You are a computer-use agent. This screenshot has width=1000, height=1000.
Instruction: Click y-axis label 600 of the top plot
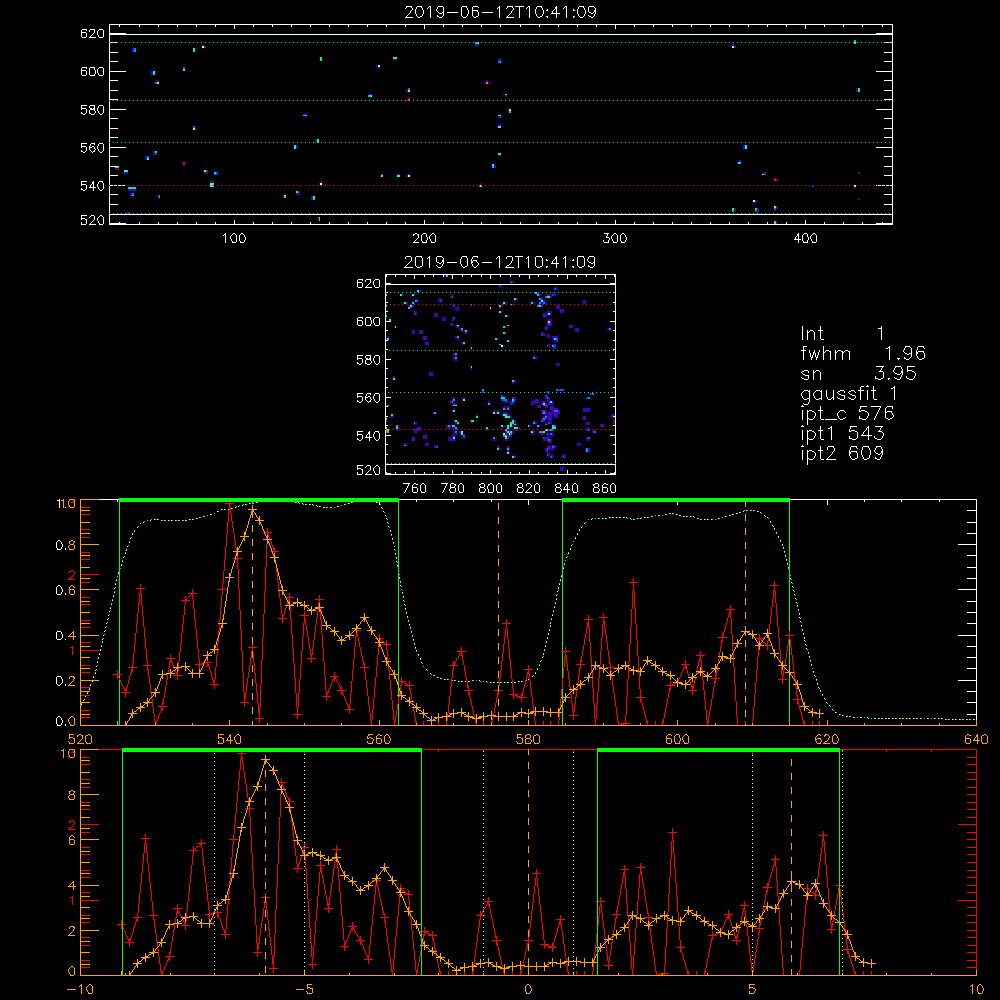click(92, 71)
